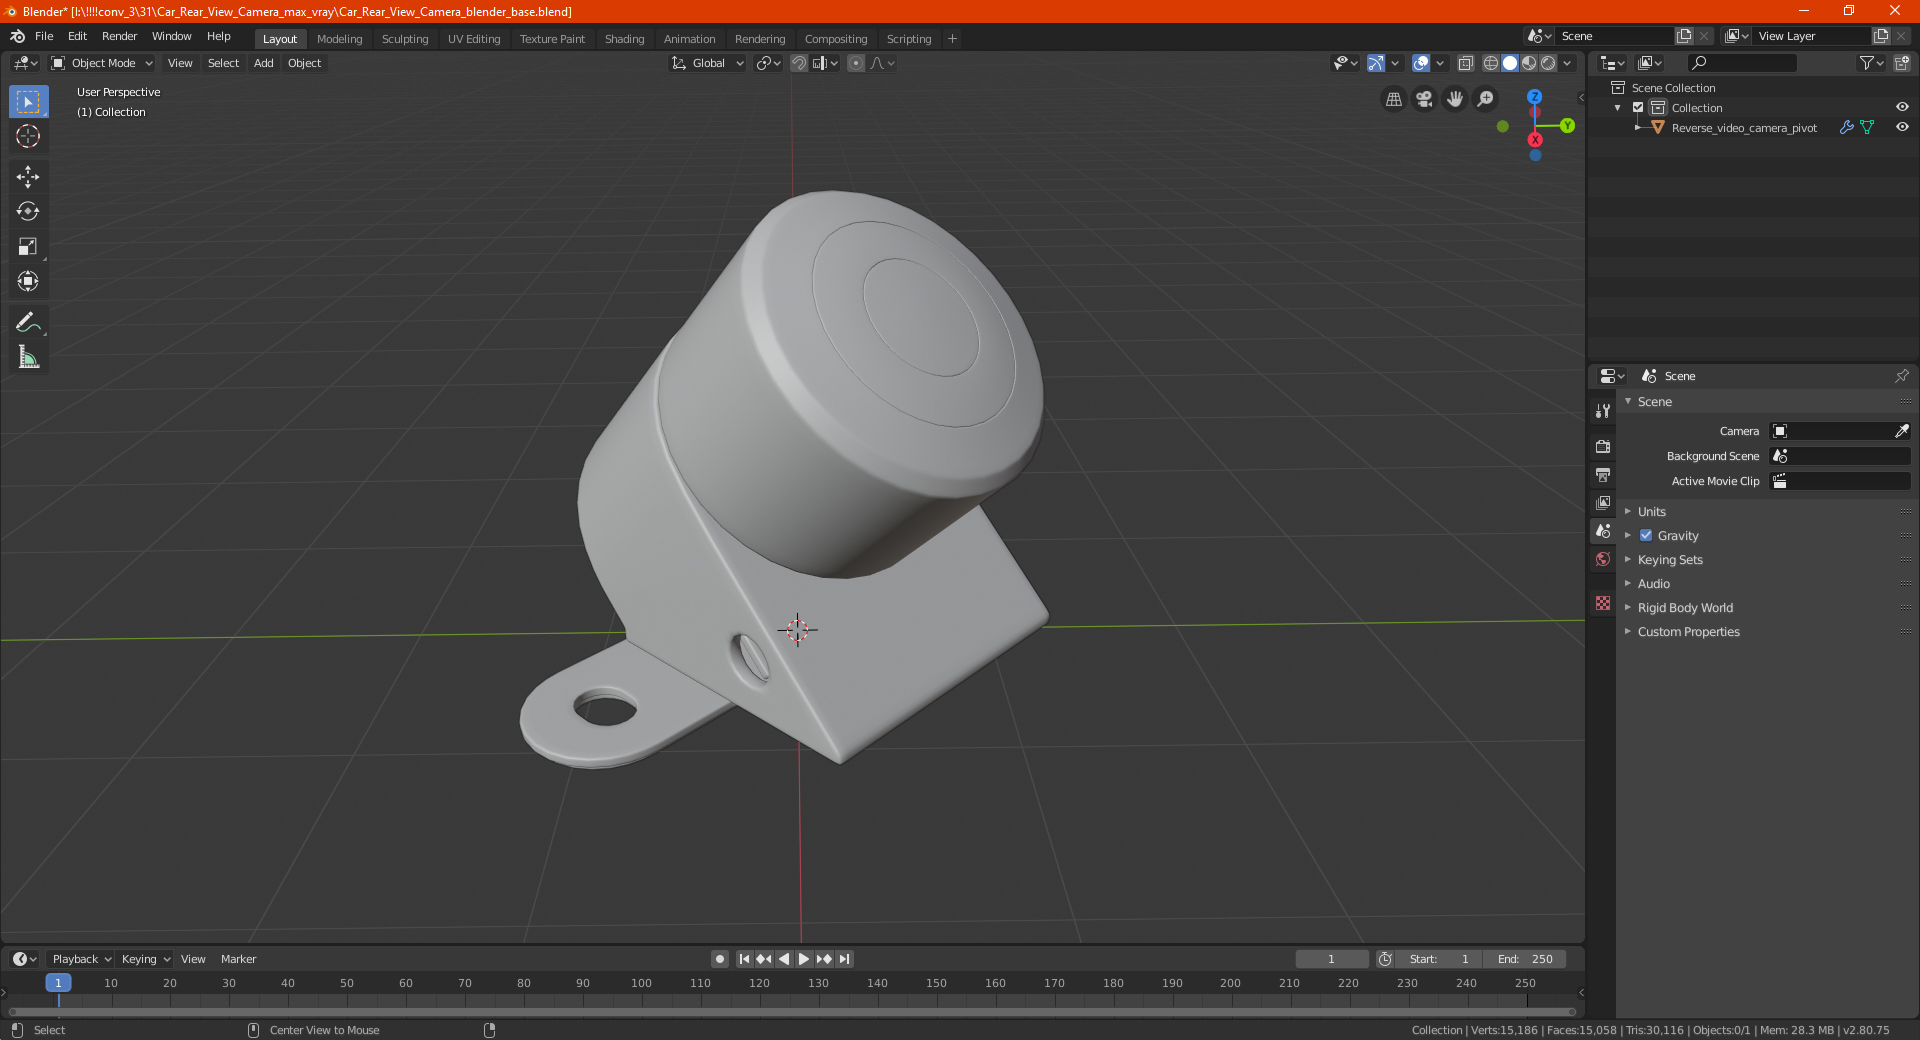Screen dimensions: 1920x1040
Task: Toggle camera view icon in viewport
Action: [x=1424, y=99]
